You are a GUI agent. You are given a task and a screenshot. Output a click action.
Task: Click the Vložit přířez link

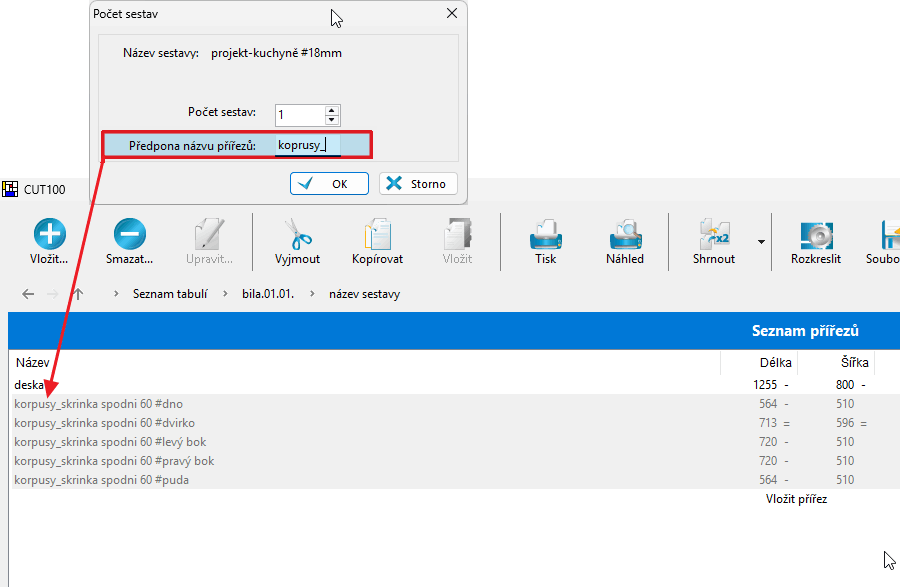coord(796,499)
